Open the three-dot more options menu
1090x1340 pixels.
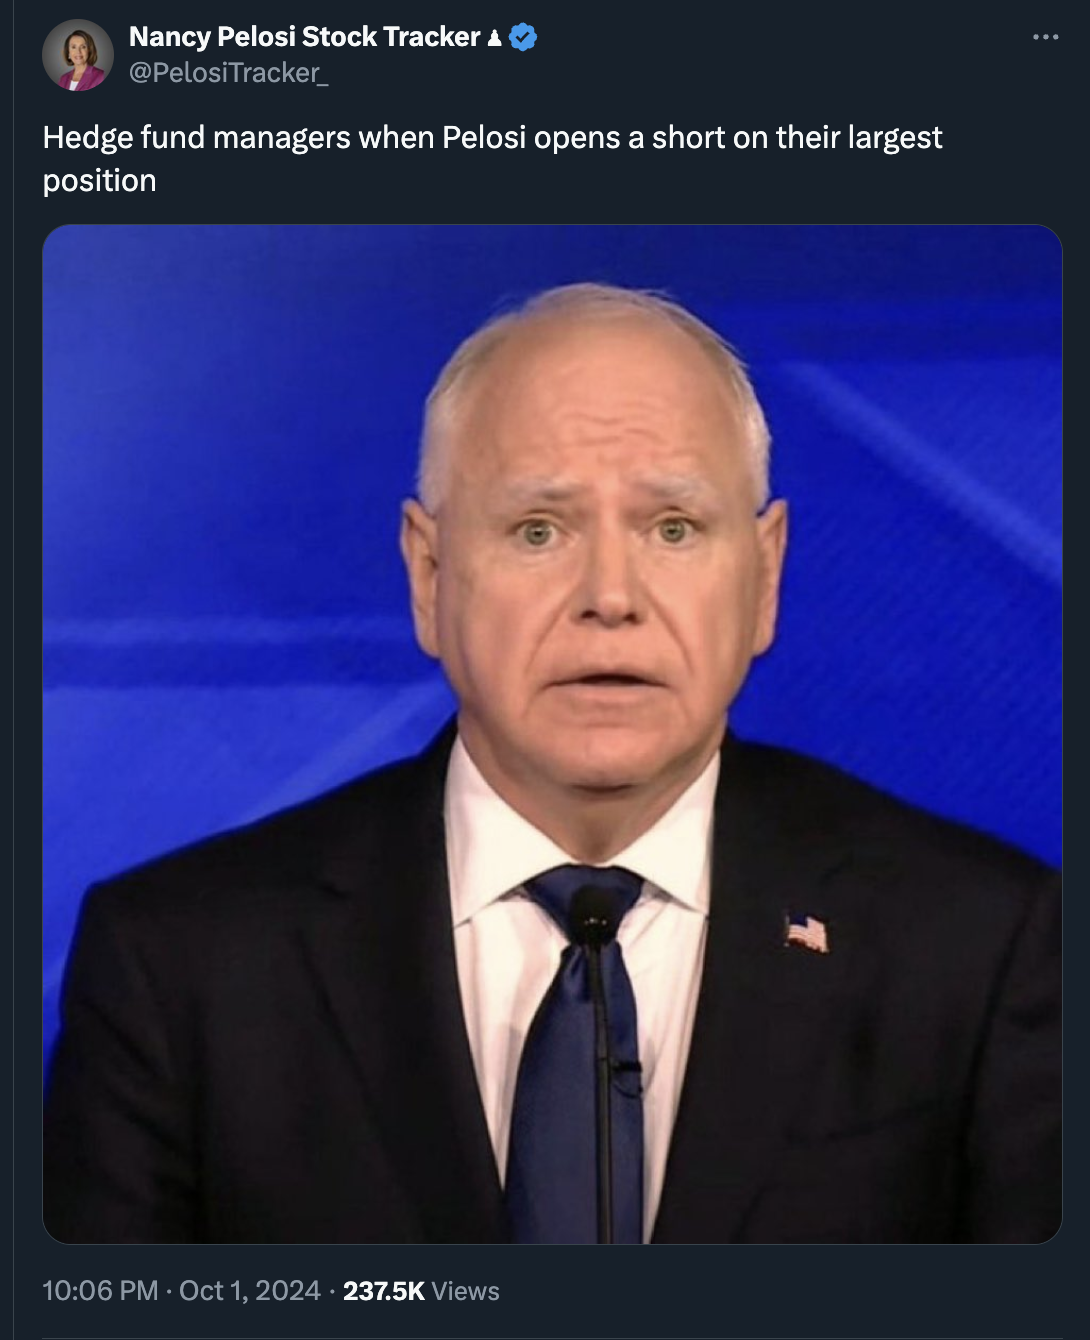pyautogui.click(x=1045, y=37)
